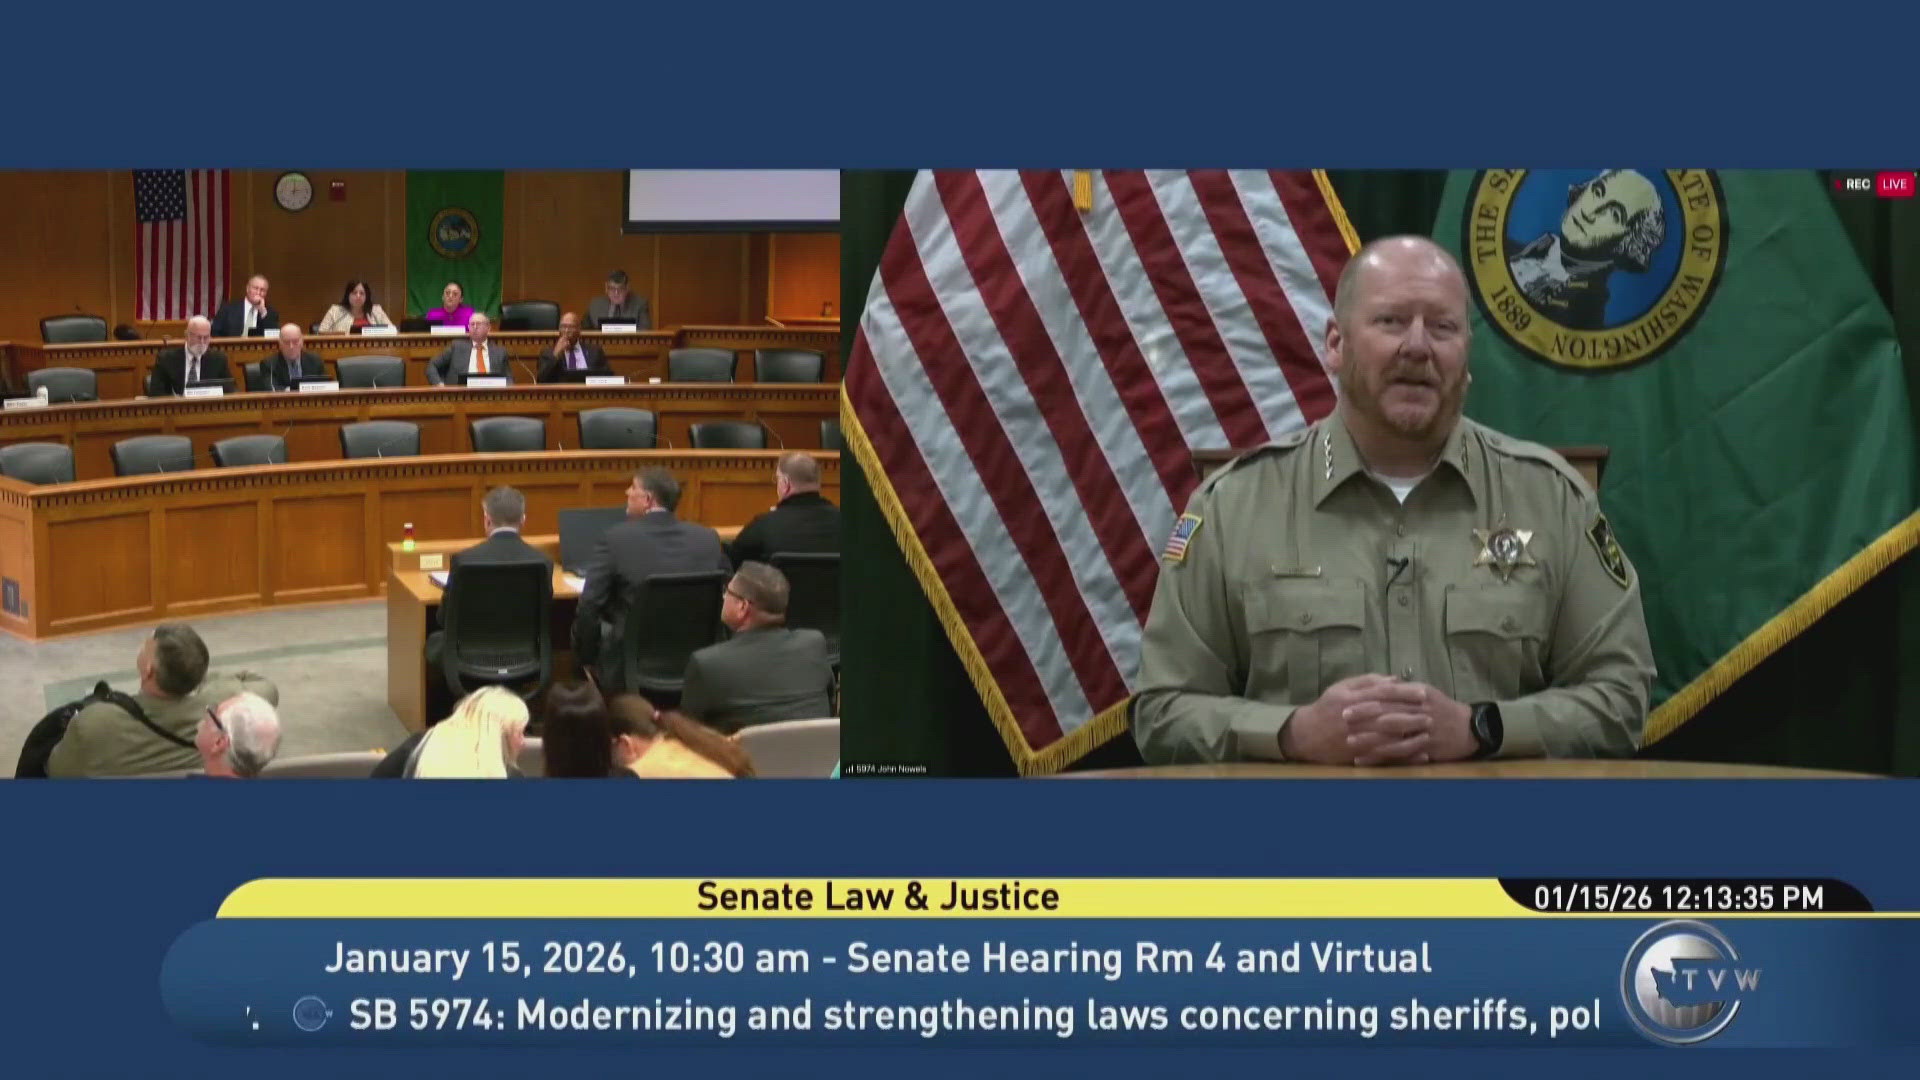Click the signal strength bars near John Nowels

[x=850, y=768]
